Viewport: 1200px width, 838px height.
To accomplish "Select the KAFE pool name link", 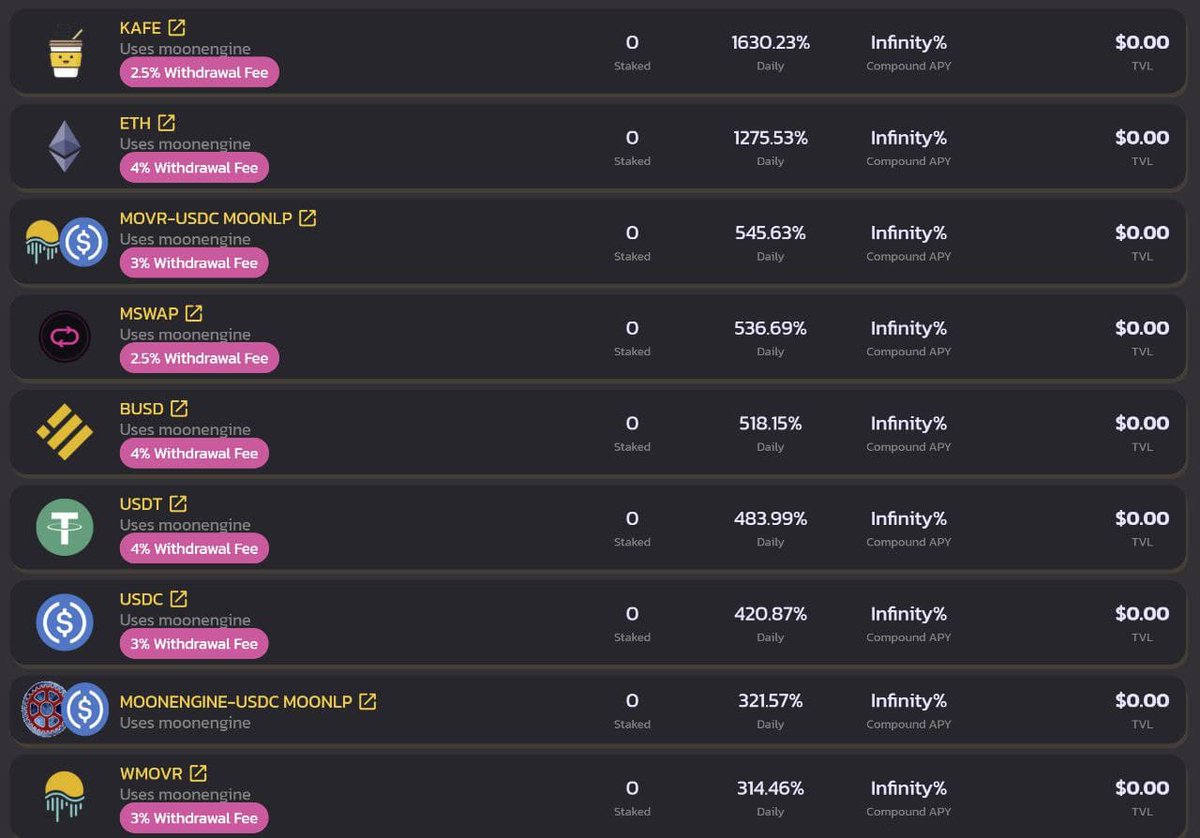I will point(140,28).
